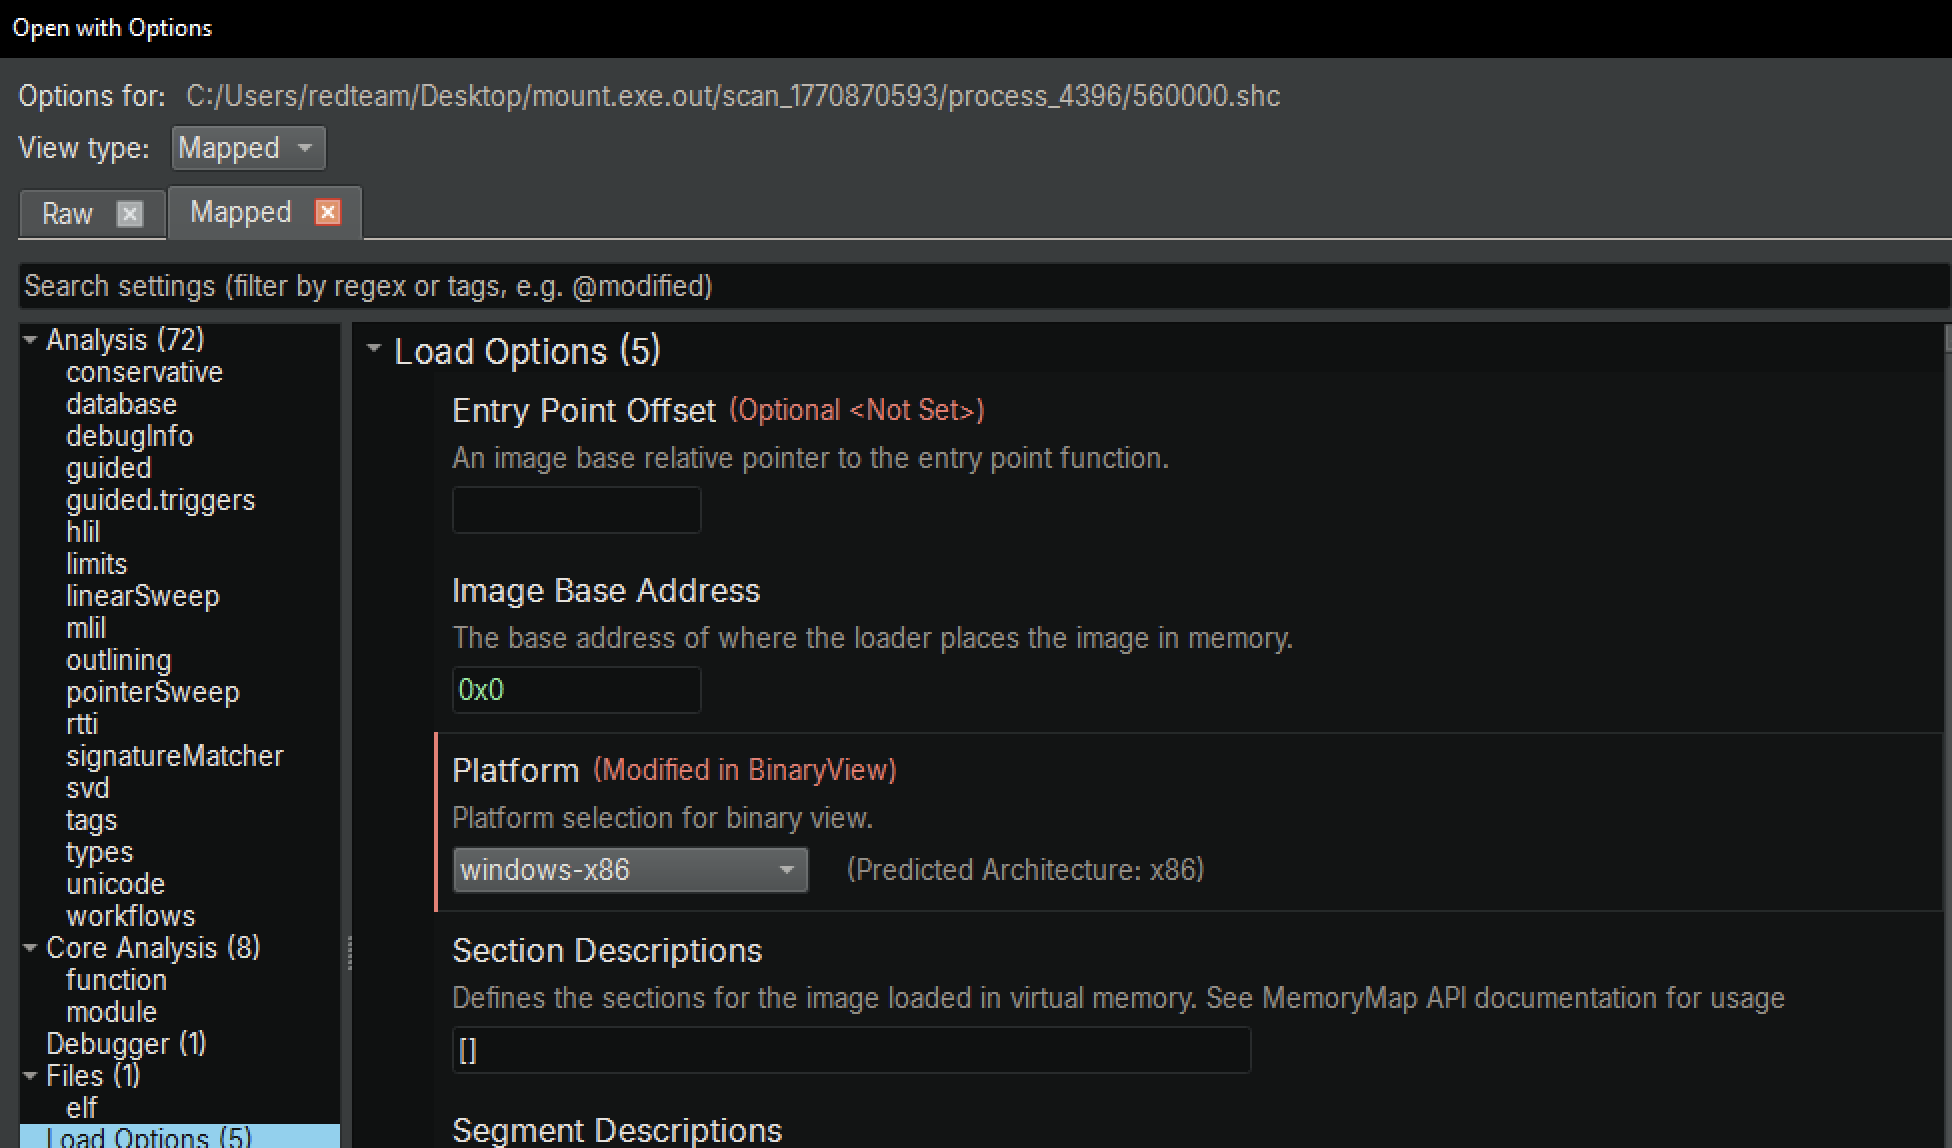The image size is (1952, 1148).
Task: Open the View type dropdown
Action: click(x=248, y=148)
